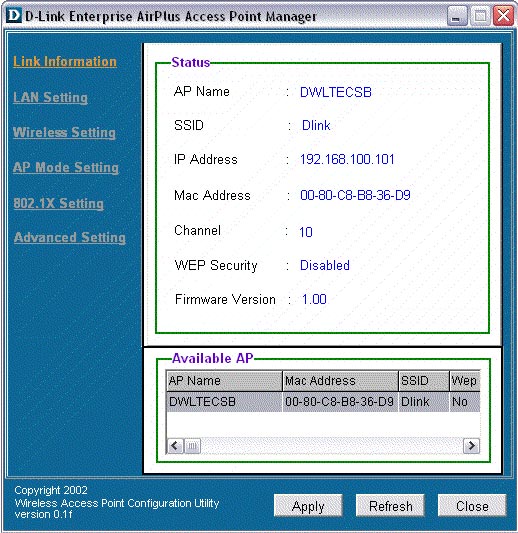
Task: Open the 802.1X Setting page
Action: pyautogui.click(x=58, y=203)
